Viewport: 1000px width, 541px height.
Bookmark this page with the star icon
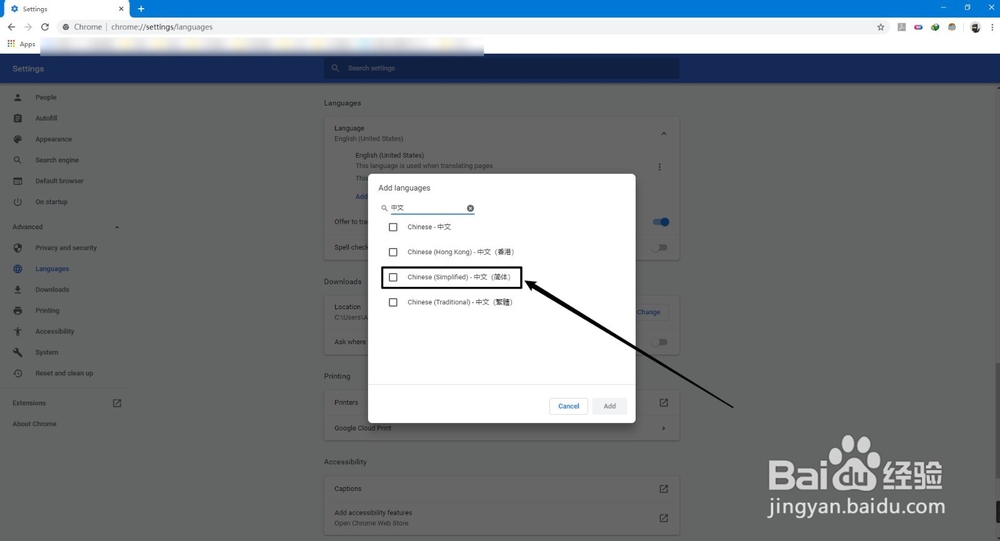[x=881, y=27]
